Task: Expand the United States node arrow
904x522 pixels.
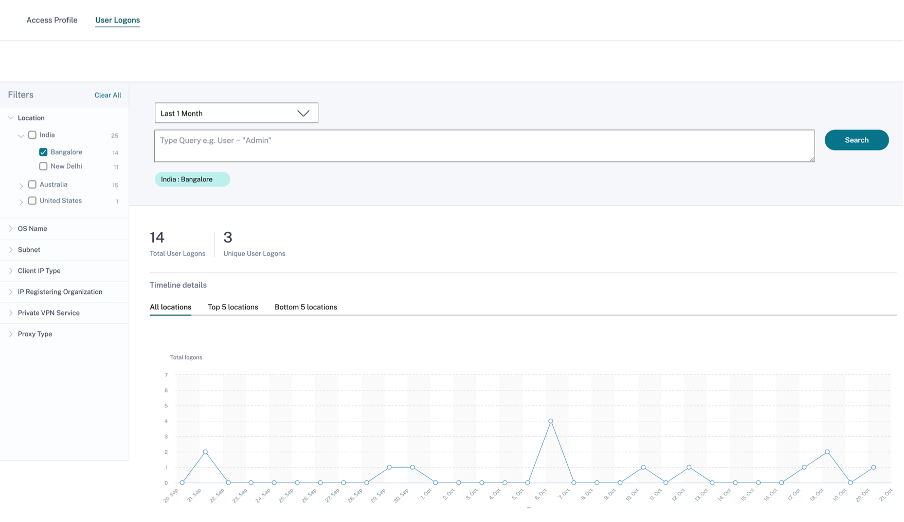Action: (x=21, y=201)
